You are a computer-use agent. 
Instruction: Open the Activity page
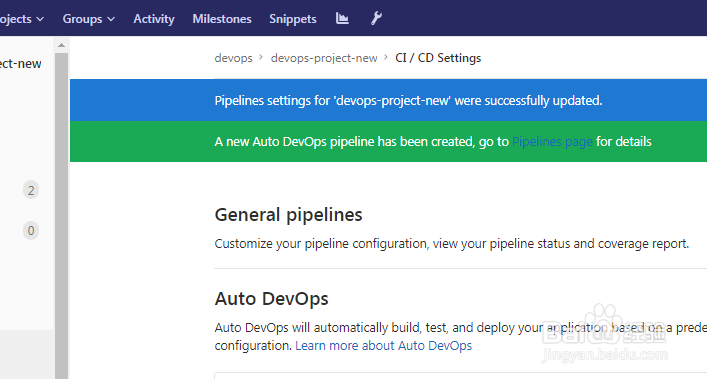click(x=154, y=19)
